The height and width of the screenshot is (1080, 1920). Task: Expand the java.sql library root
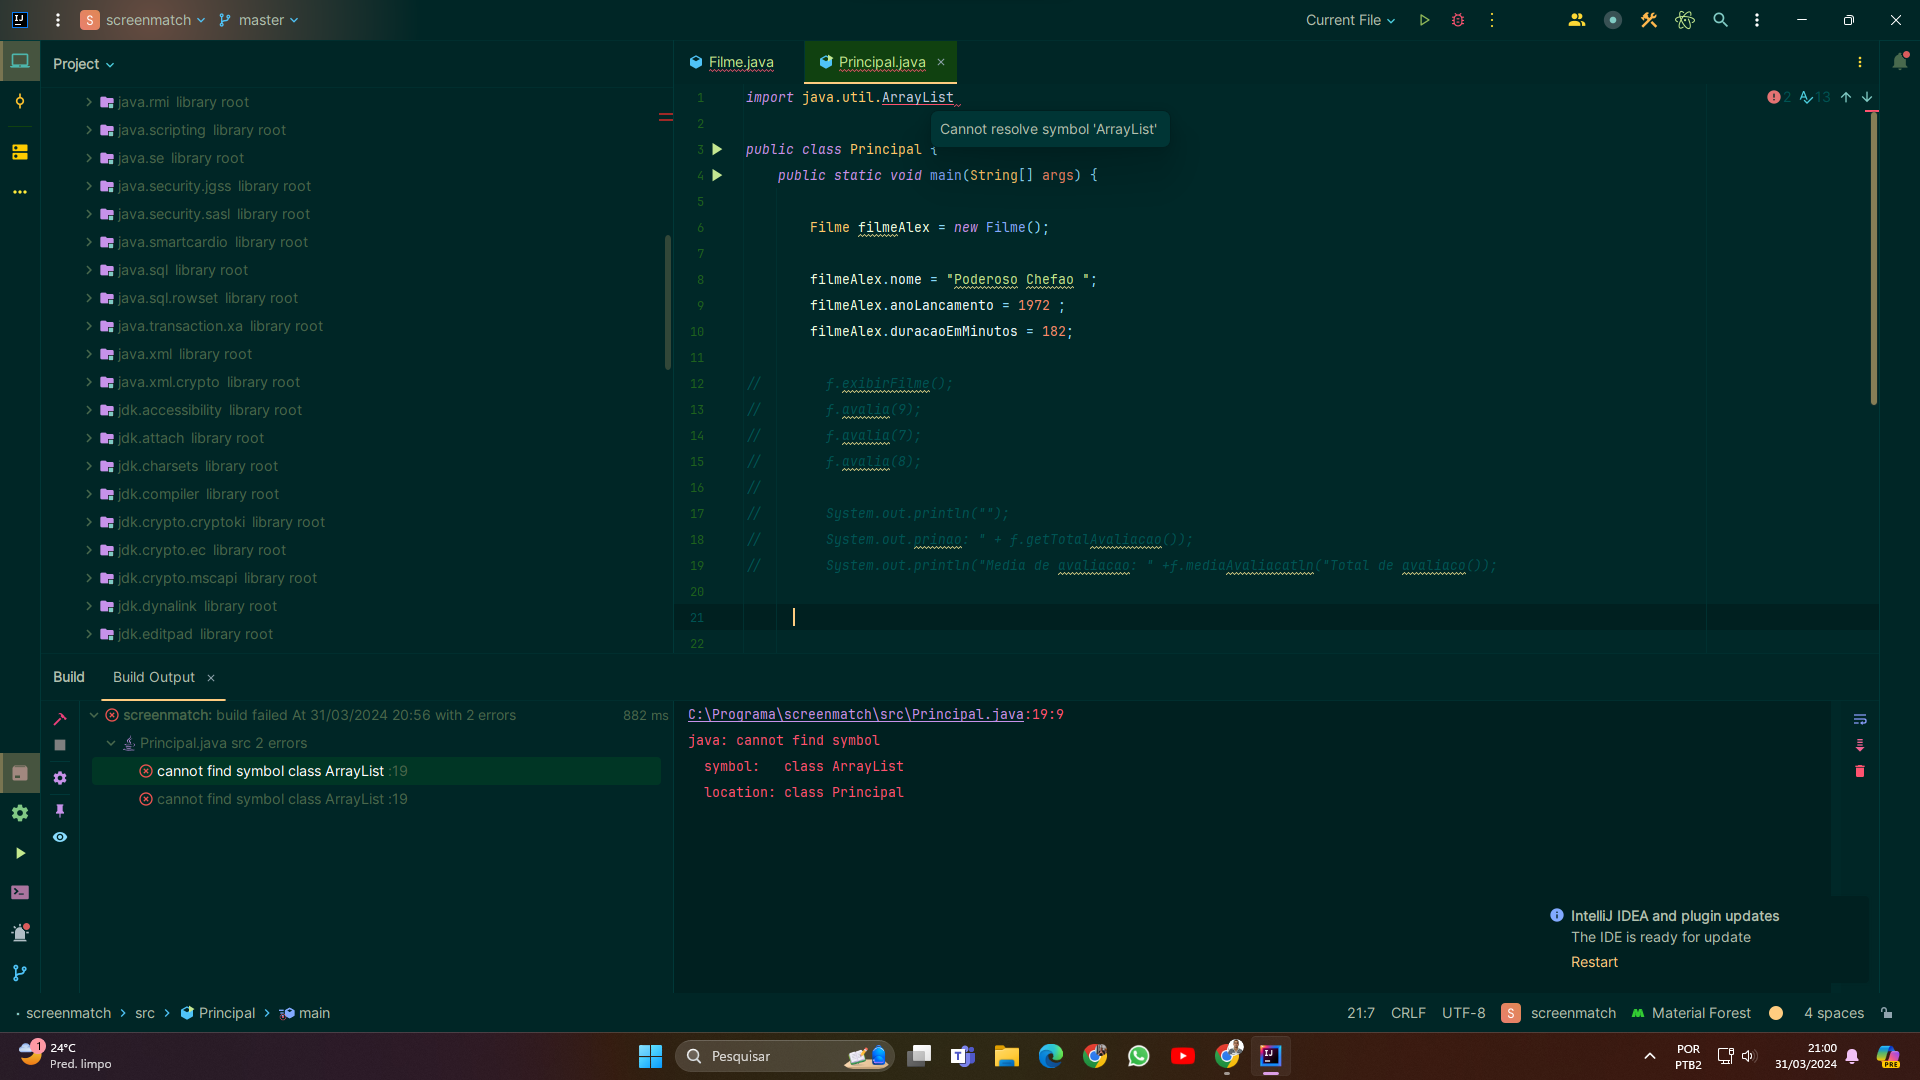coord(89,270)
